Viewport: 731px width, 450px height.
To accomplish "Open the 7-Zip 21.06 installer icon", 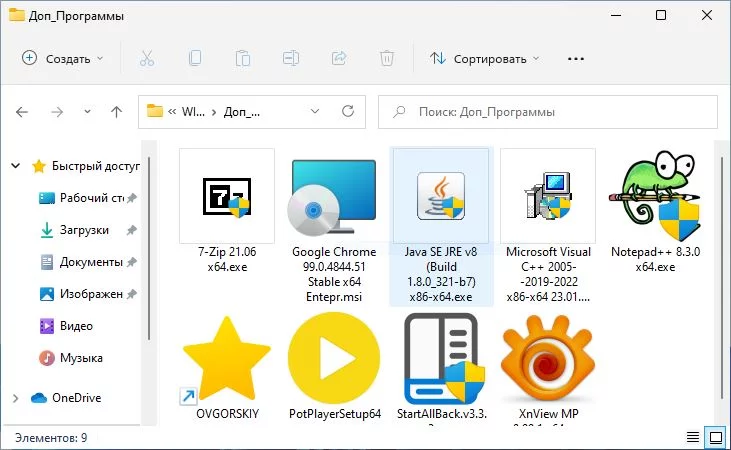I will tap(227, 197).
